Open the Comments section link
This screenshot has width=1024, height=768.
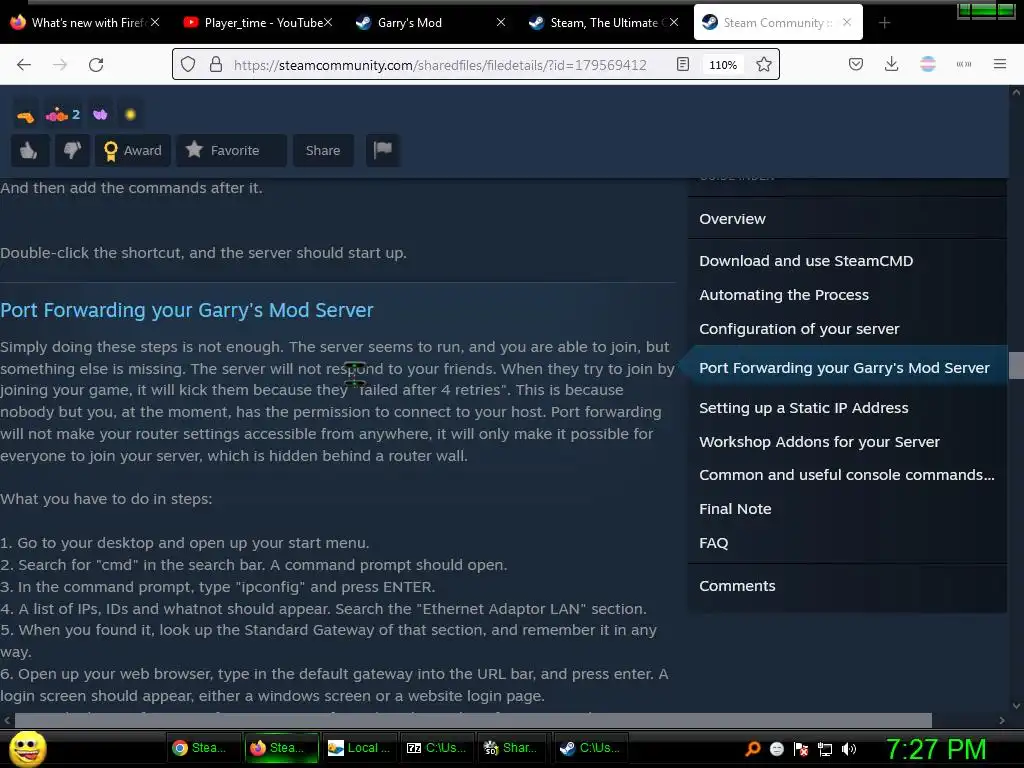click(x=737, y=586)
